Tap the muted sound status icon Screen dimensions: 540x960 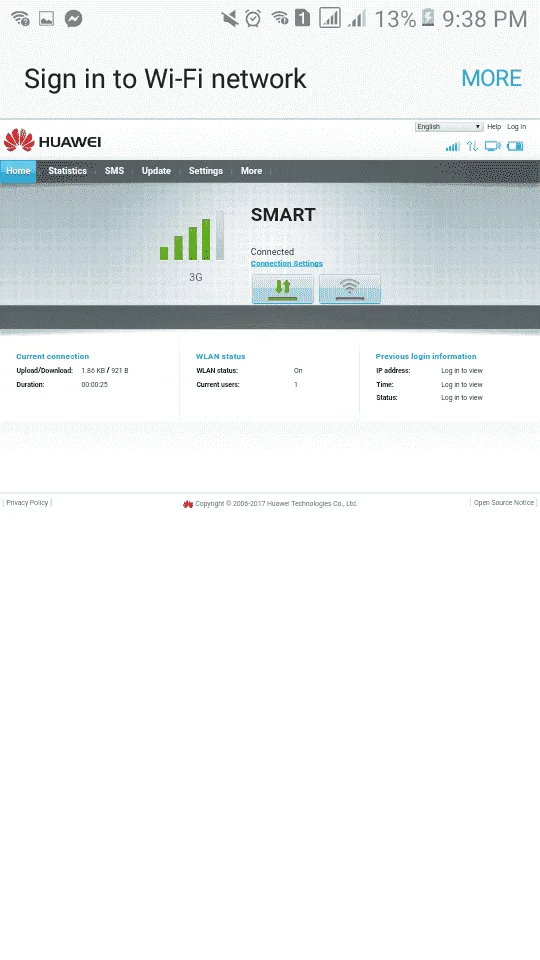point(230,19)
